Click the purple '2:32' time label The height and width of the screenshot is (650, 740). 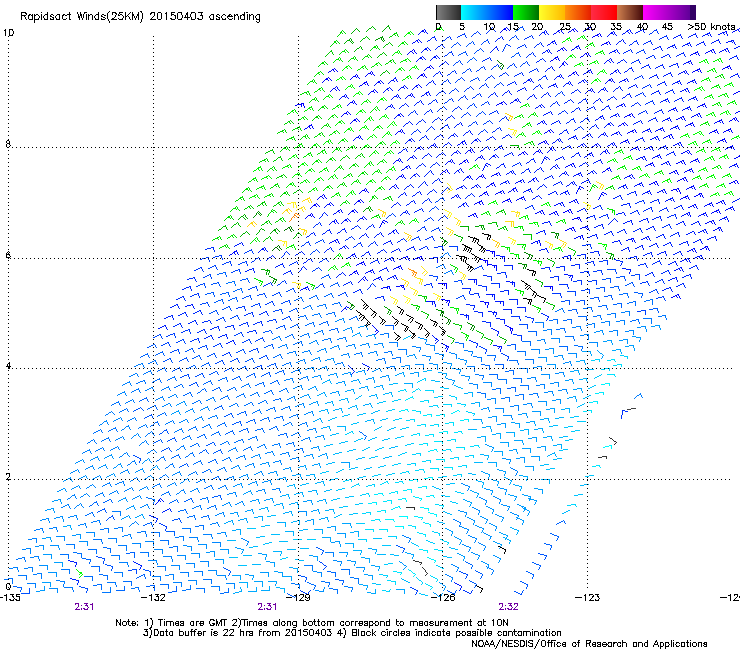[x=508, y=607]
